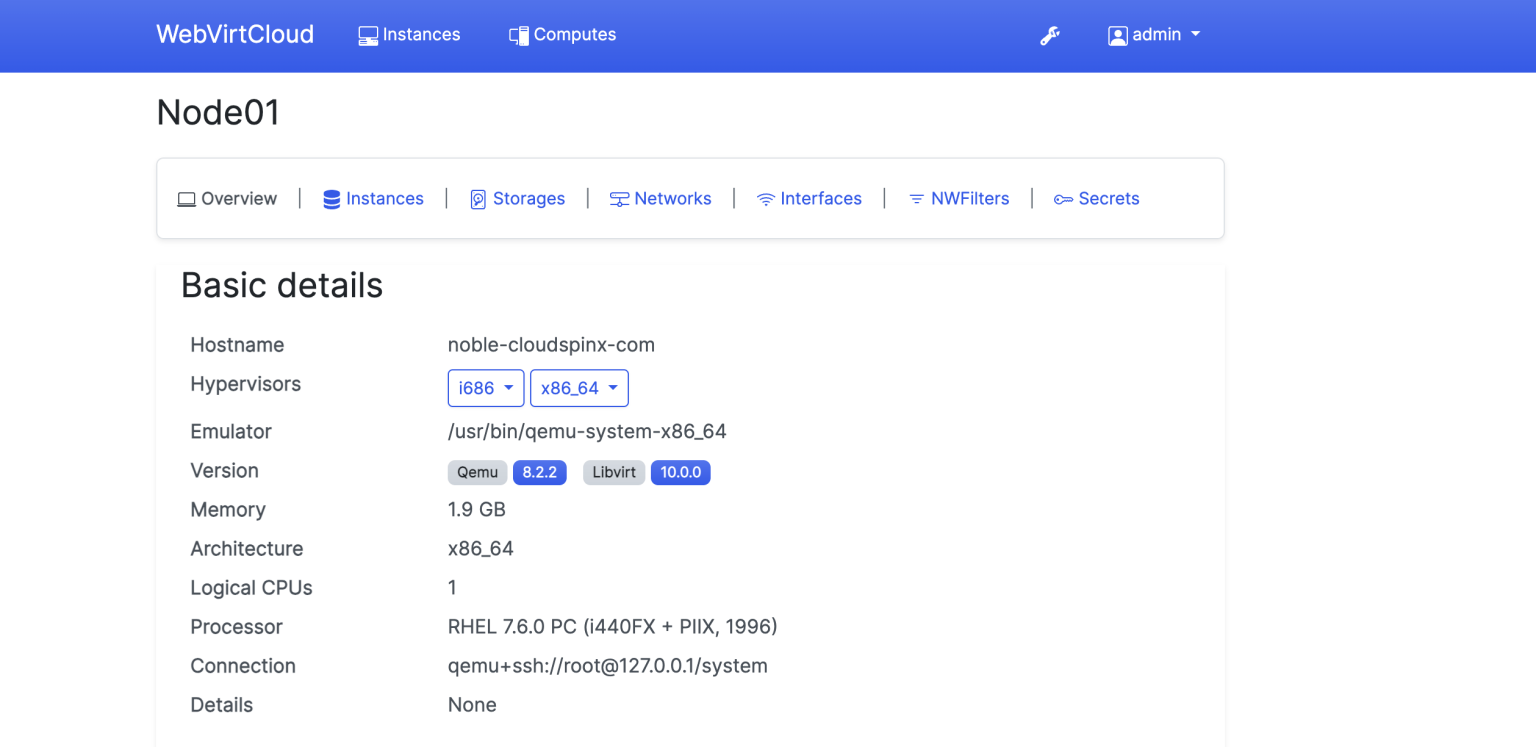
Task: Click the Computes buildings icon in navbar
Action: [519, 34]
